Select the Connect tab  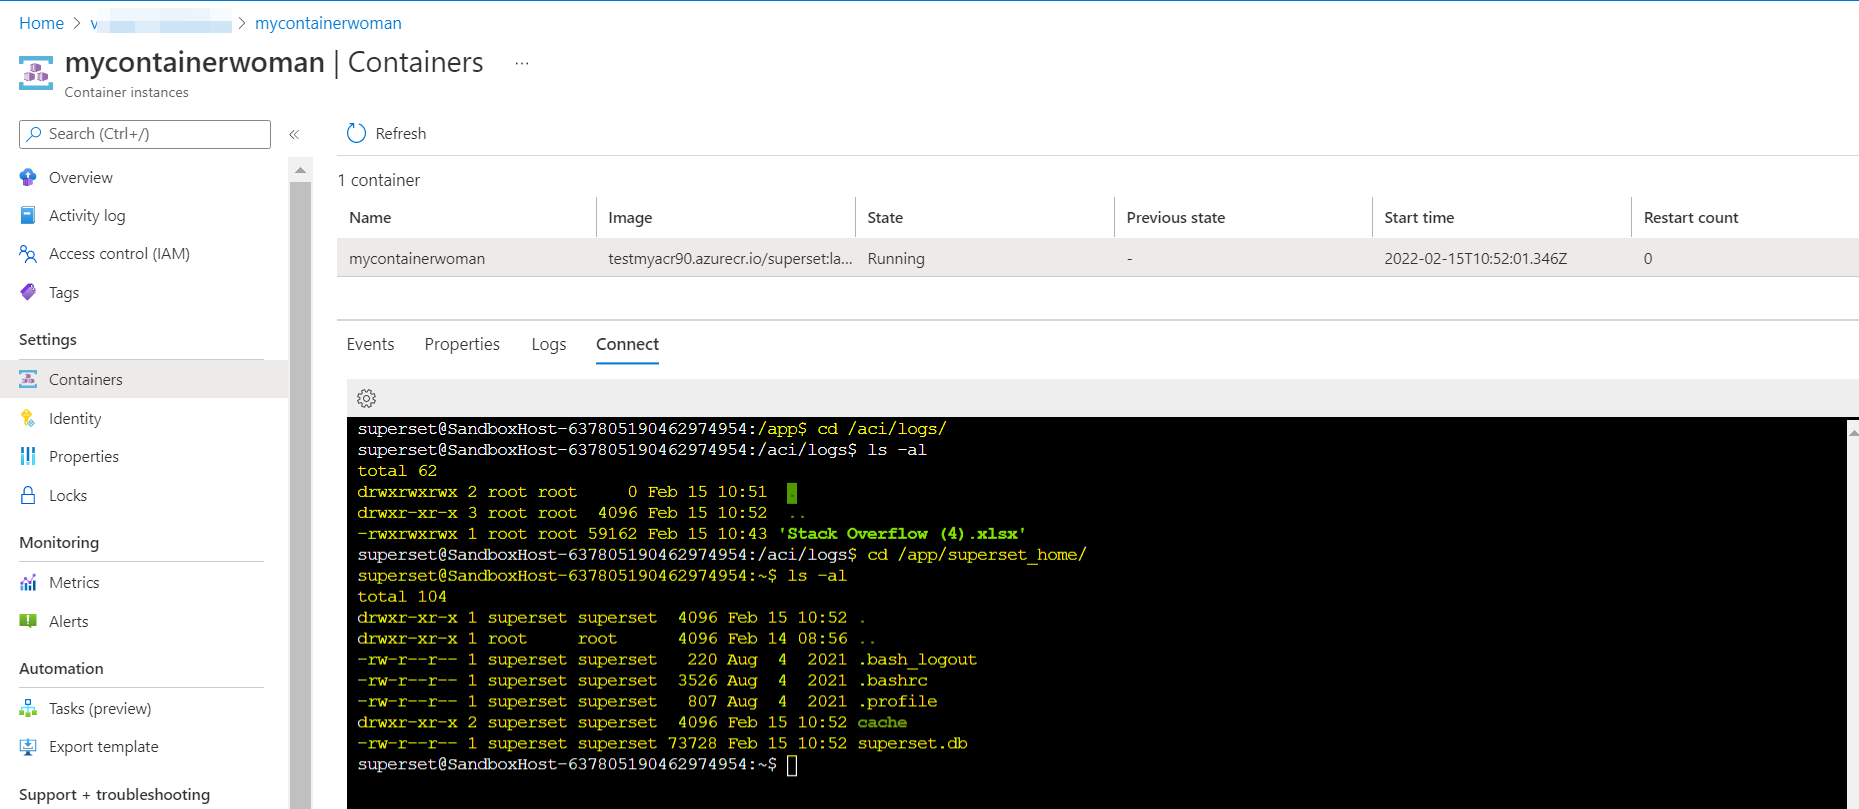click(x=627, y=344)
